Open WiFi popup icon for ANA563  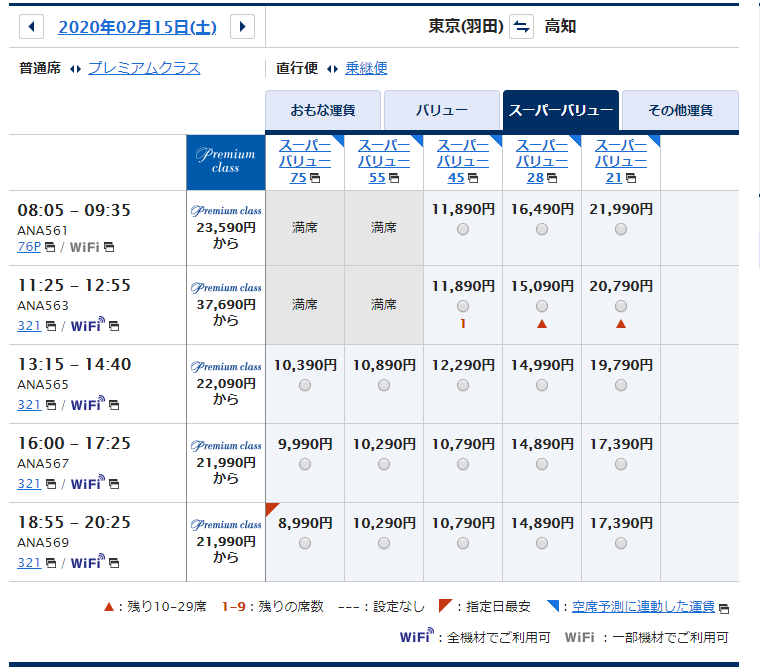tap(114, 326)
